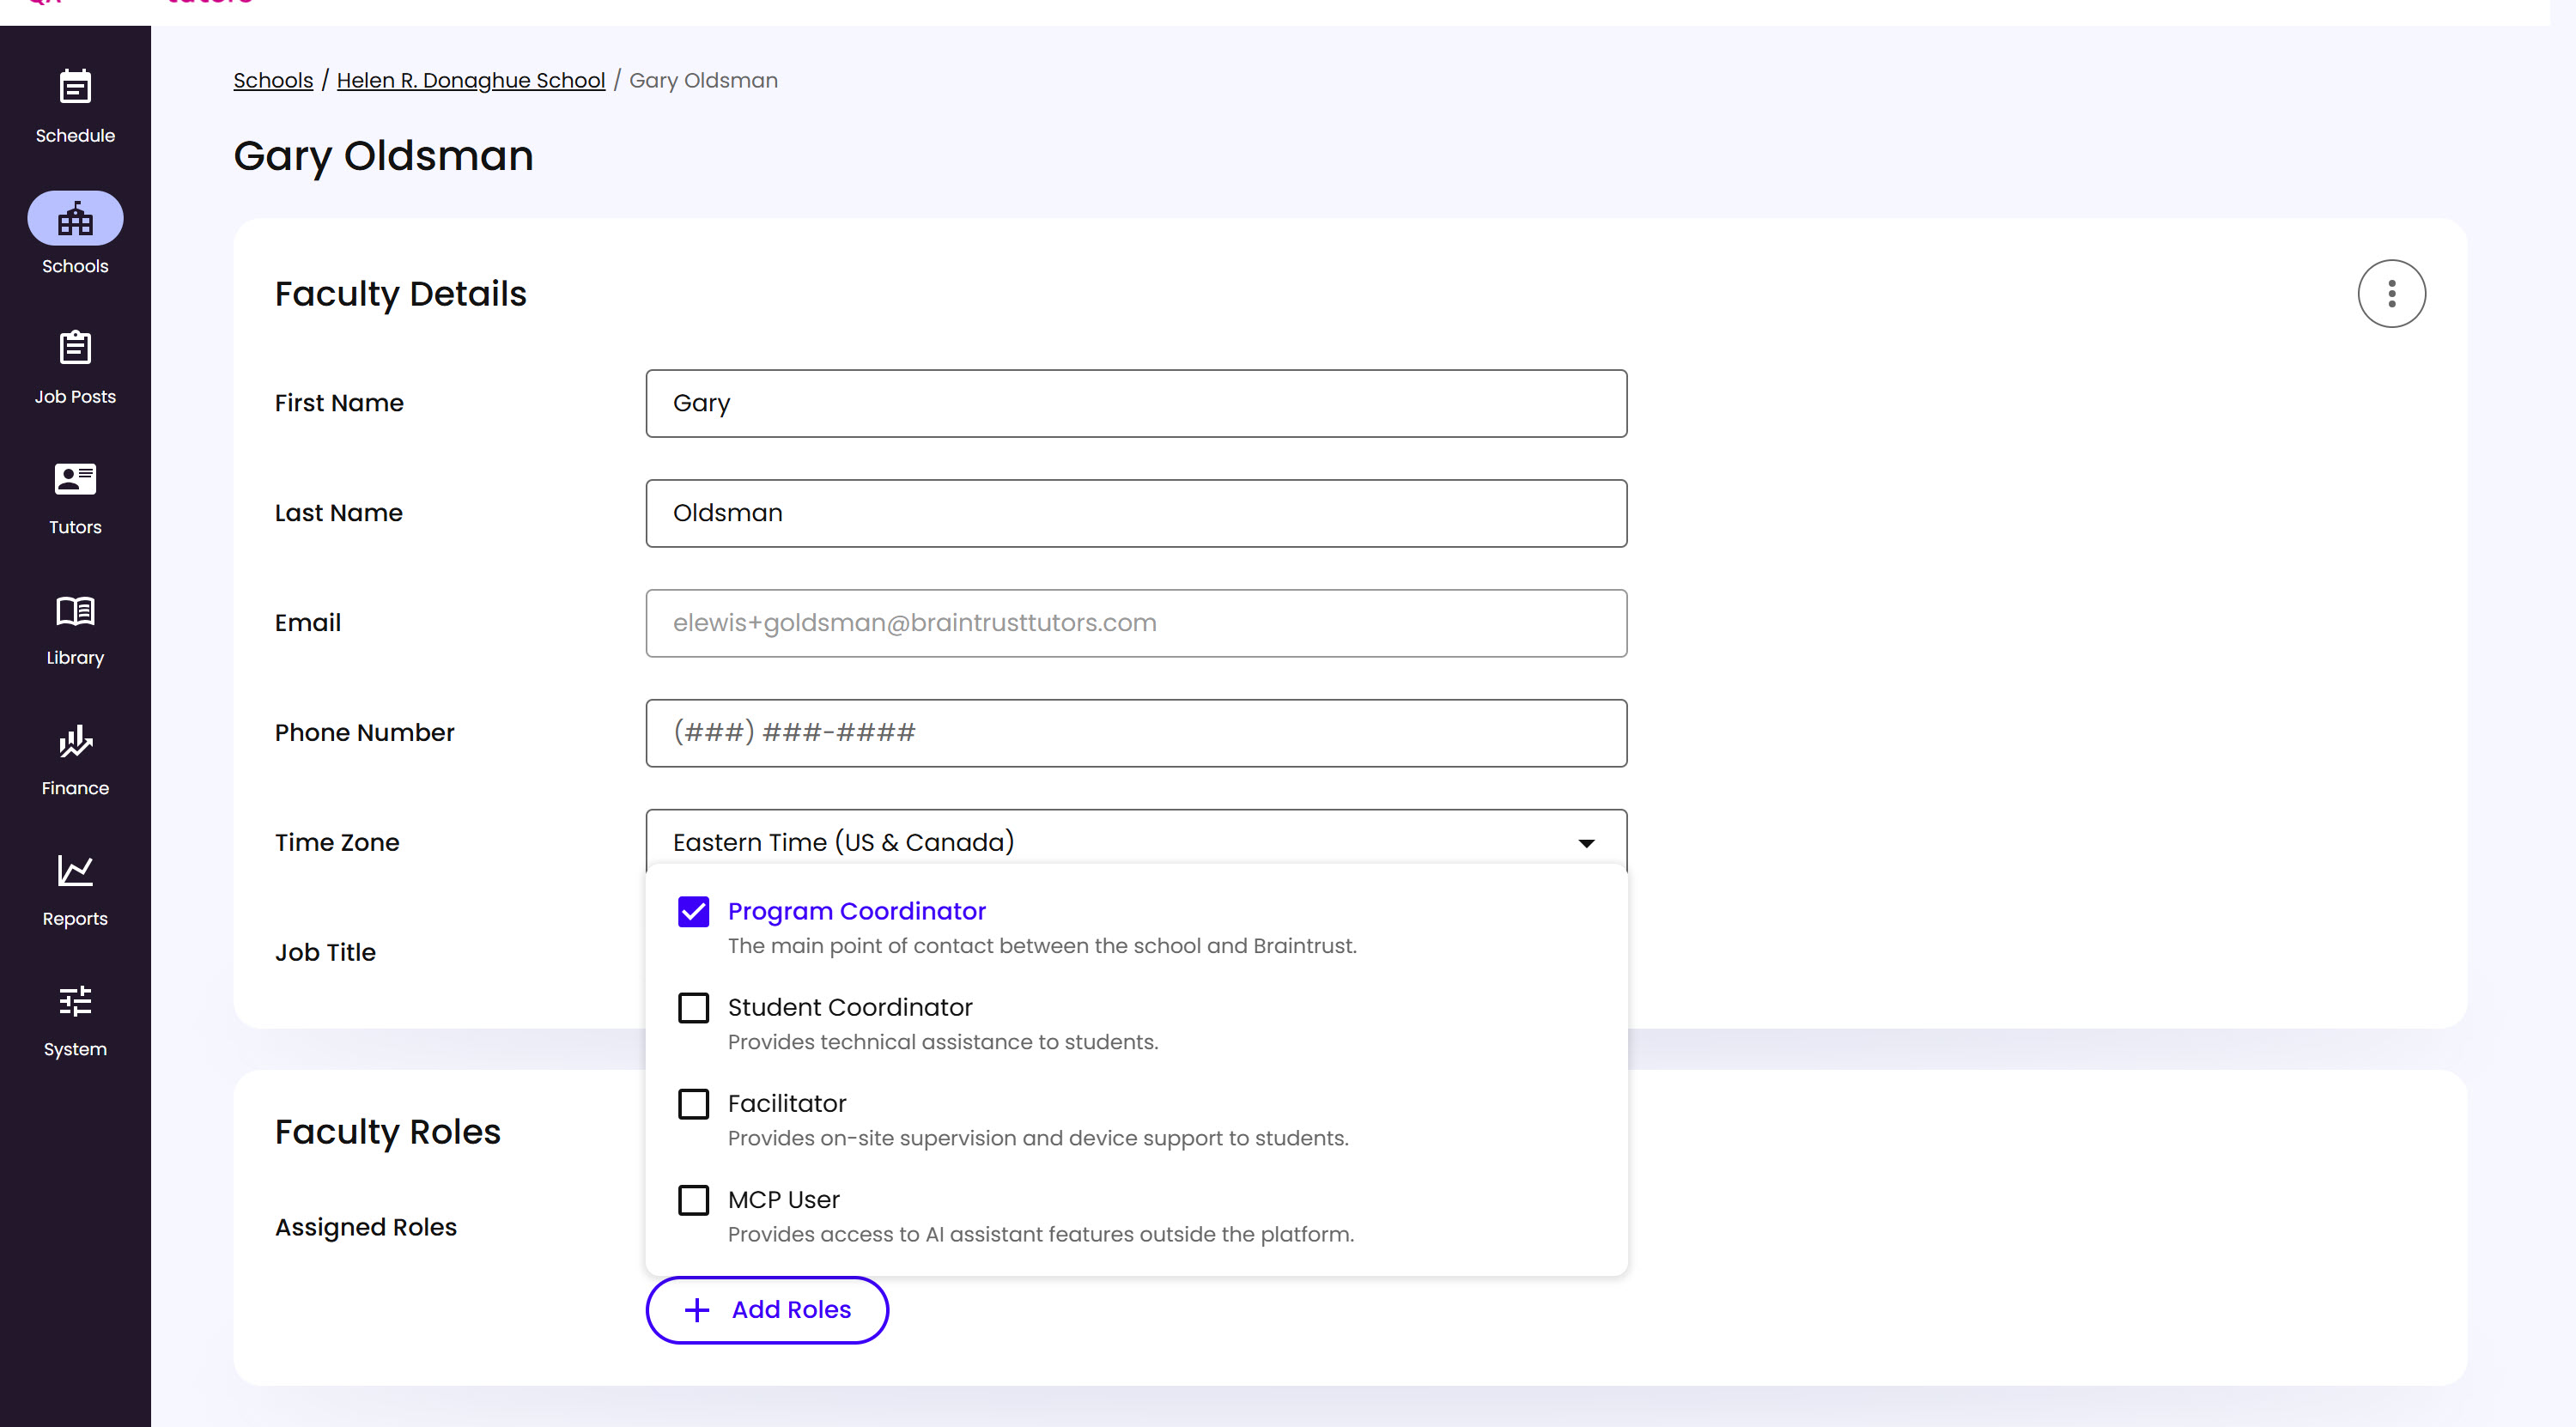The height and width of the screenshot is (1427, 2576).
Task: Expand the Time Zone dropdown arrow
Action: (x=1586, y=843)
